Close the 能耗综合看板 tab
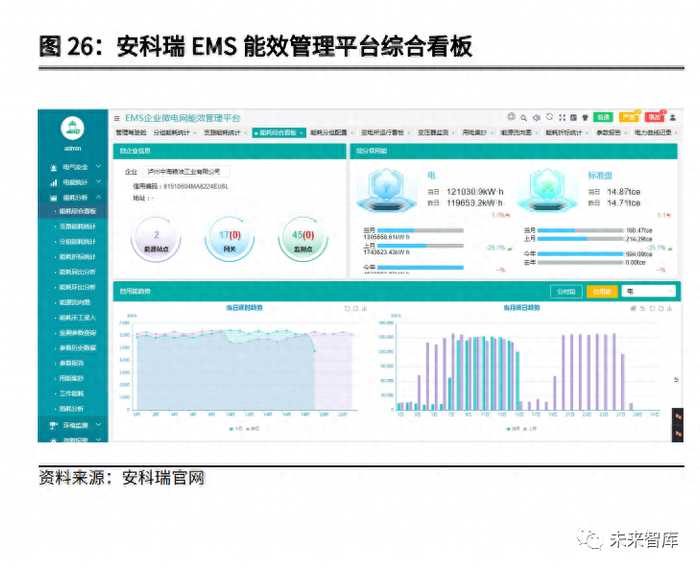 click(x=301, y=133)
